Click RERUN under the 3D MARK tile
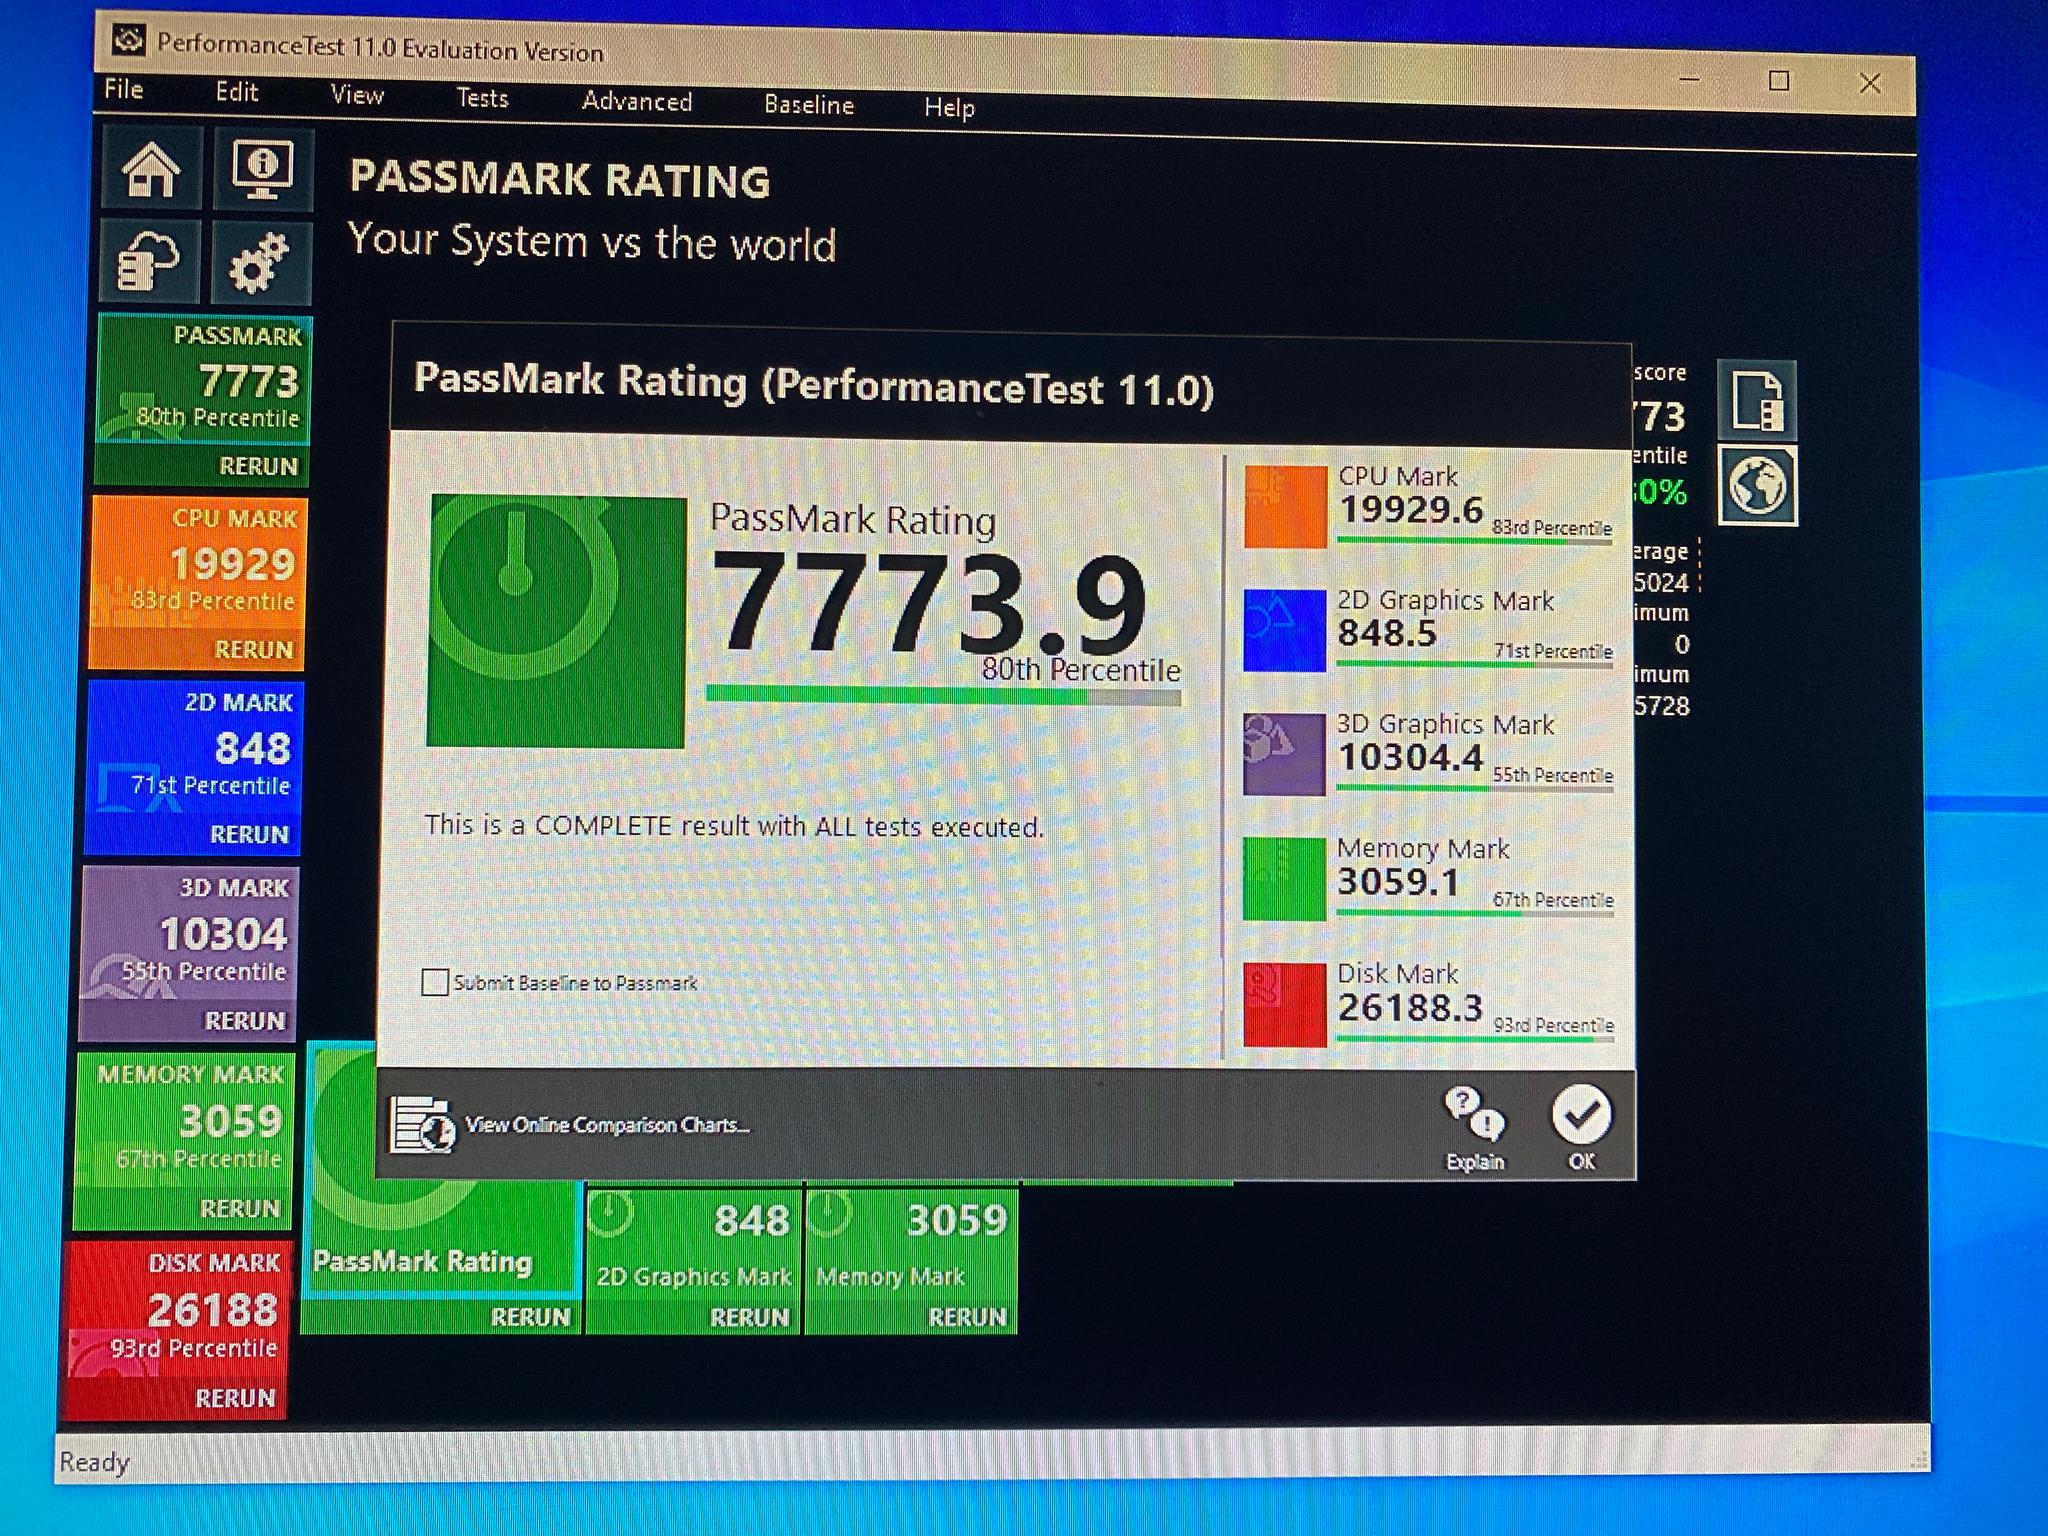Screen dimensions: 2048x1536 click(245, 1020)
